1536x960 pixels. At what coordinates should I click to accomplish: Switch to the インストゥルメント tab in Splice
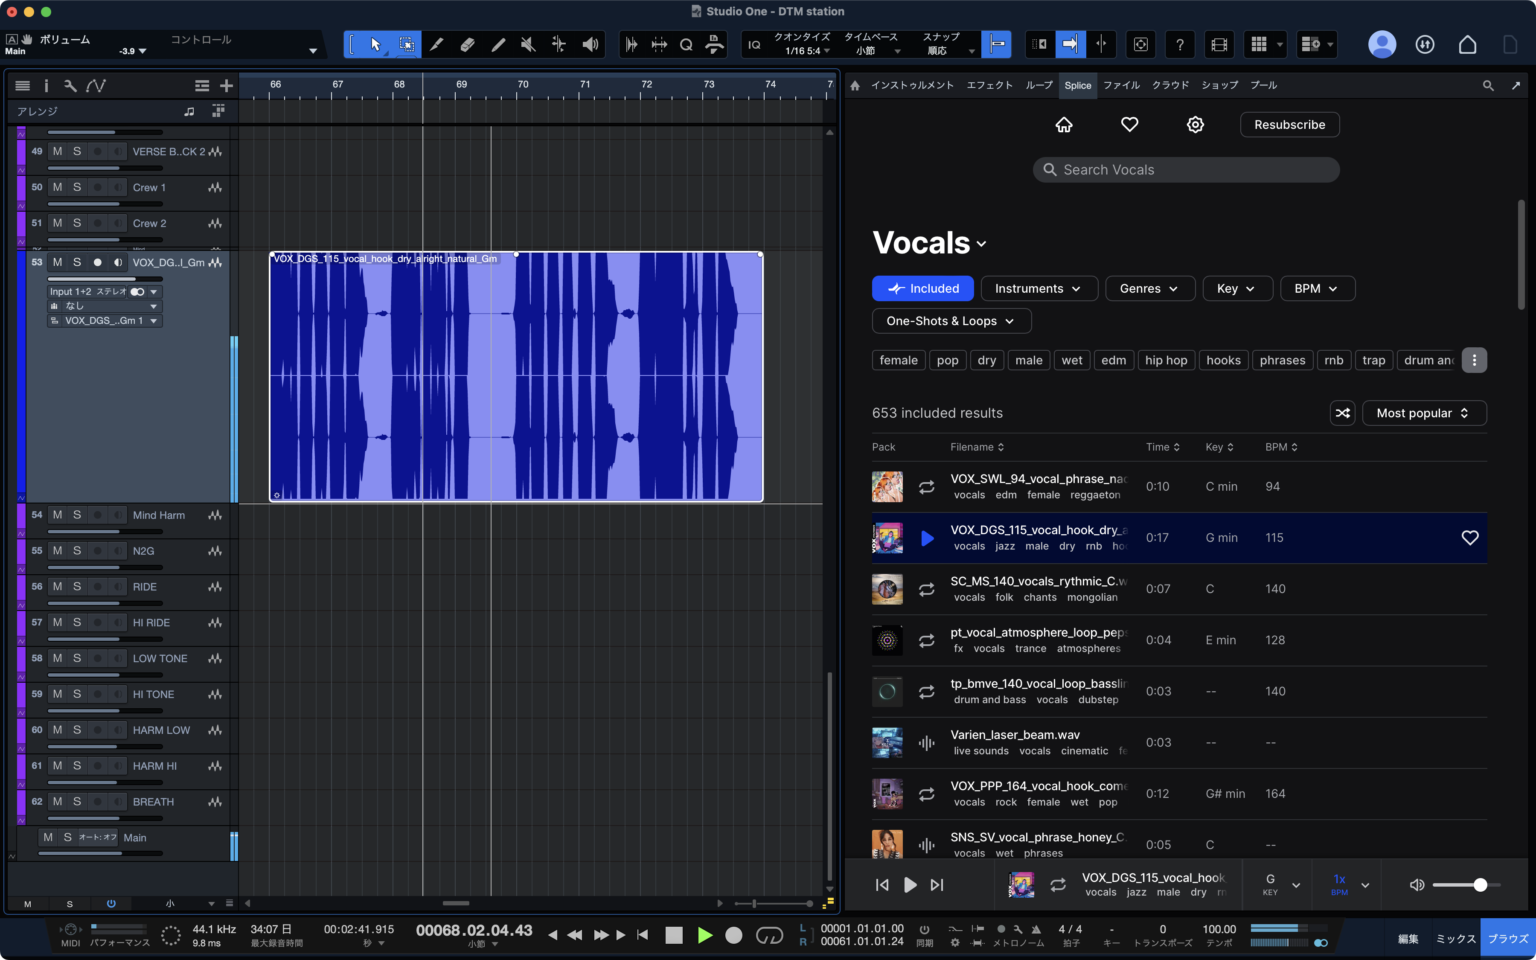pos(914,85)
